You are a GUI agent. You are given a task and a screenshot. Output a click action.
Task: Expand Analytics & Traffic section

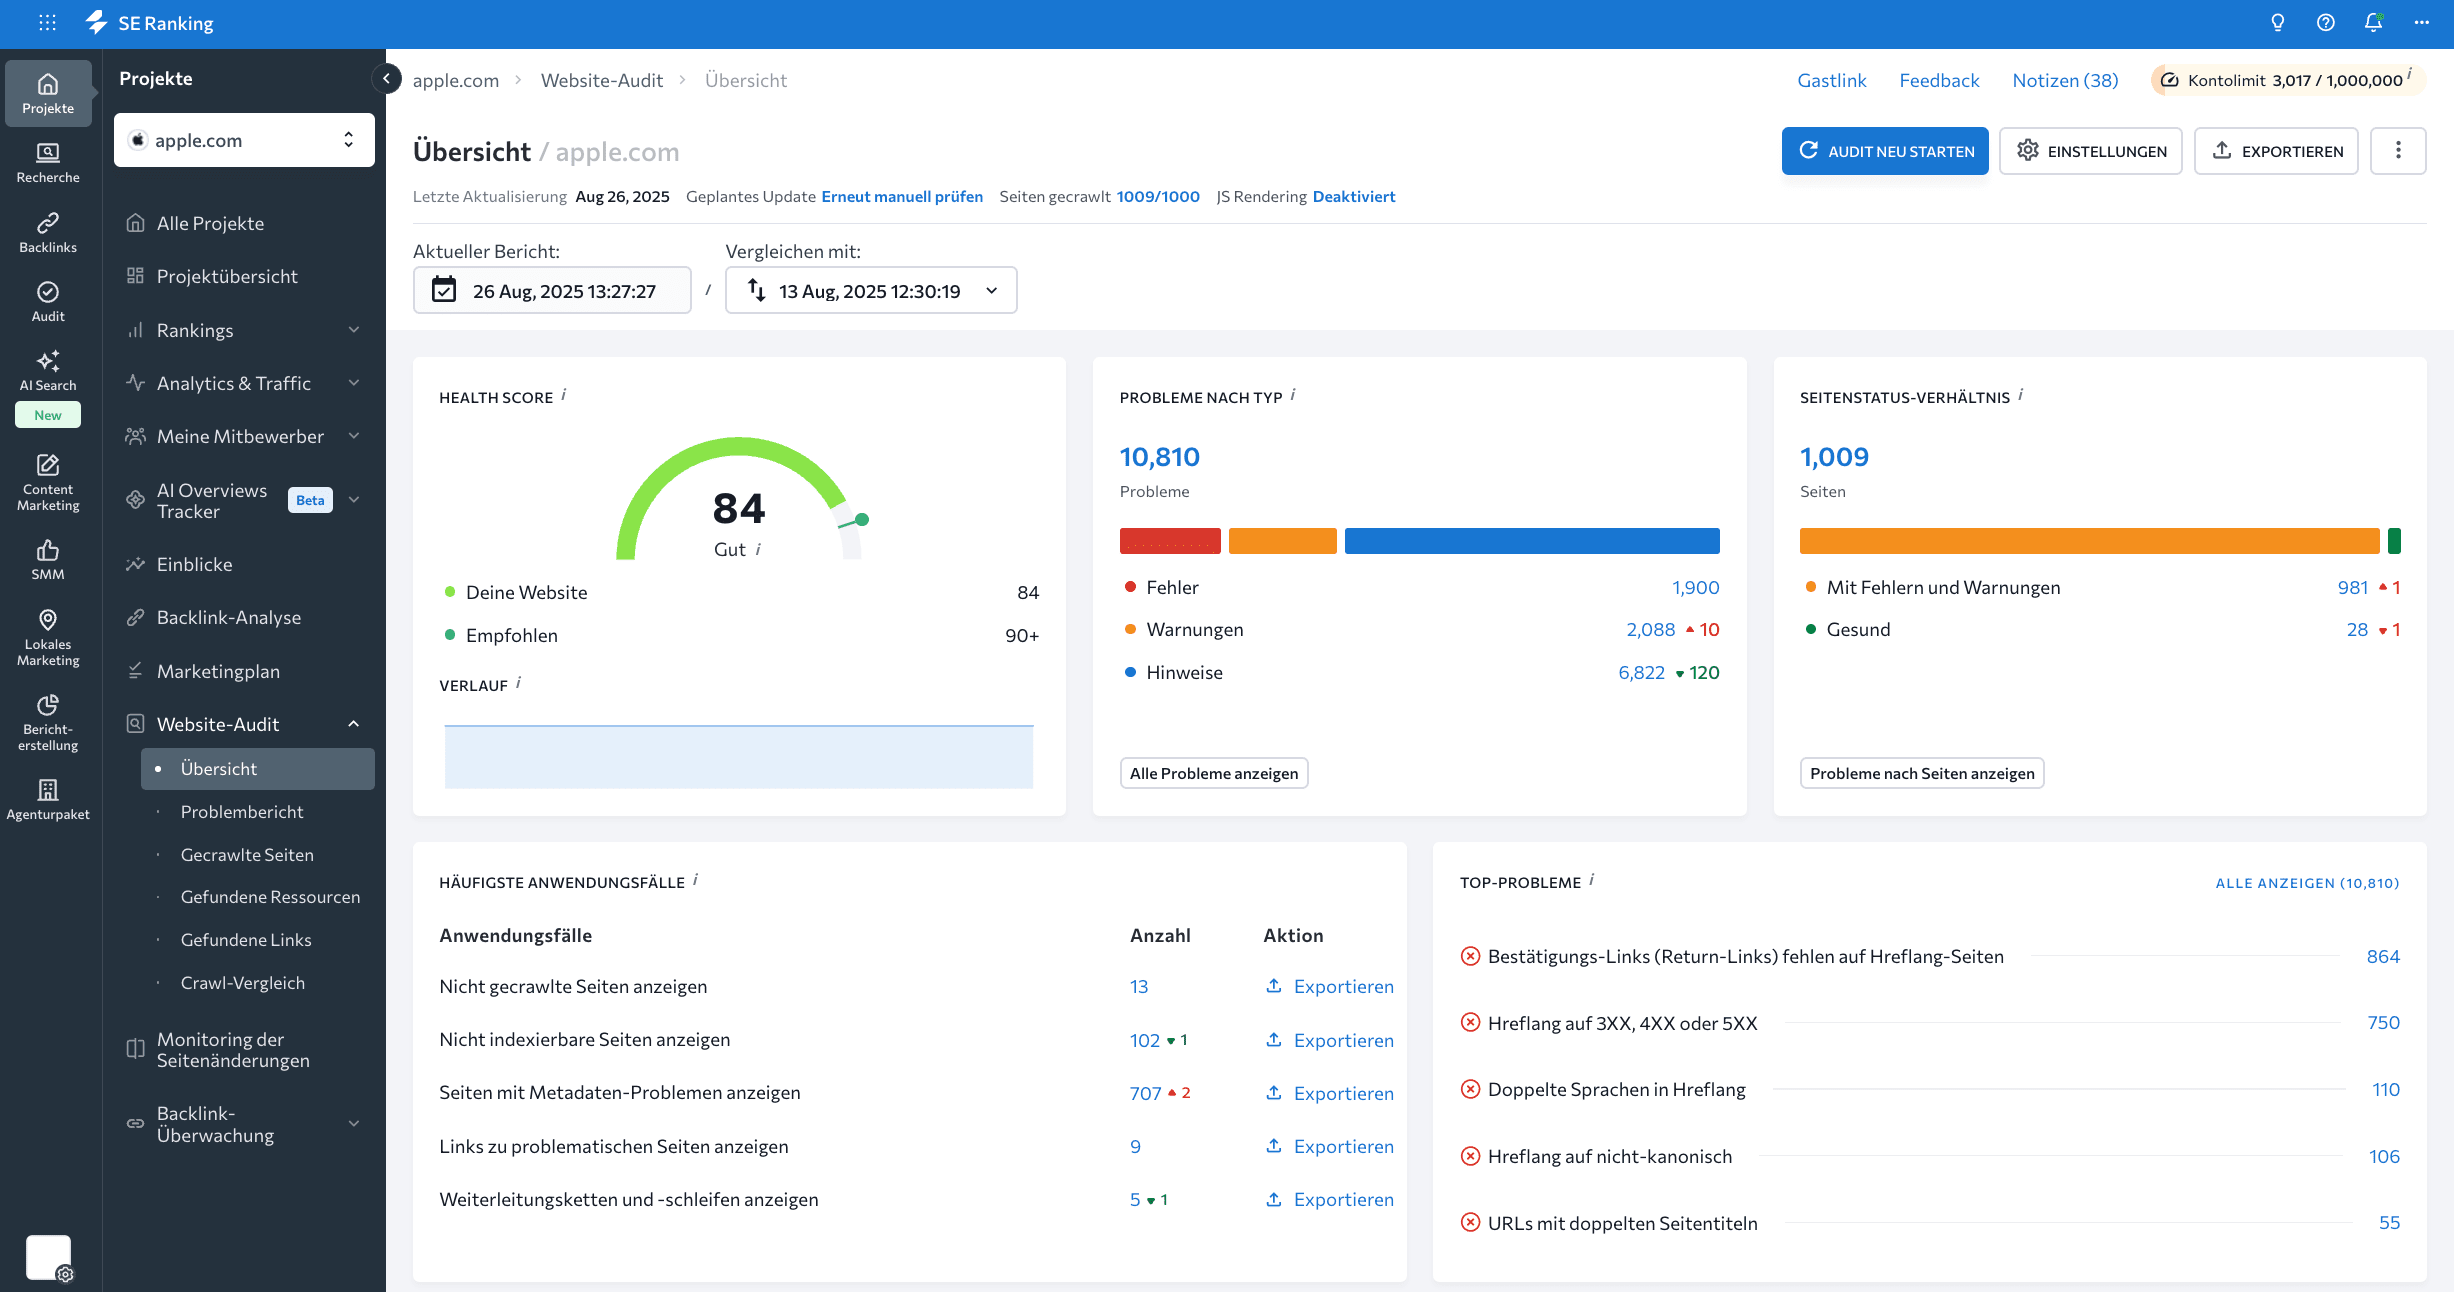353,383
